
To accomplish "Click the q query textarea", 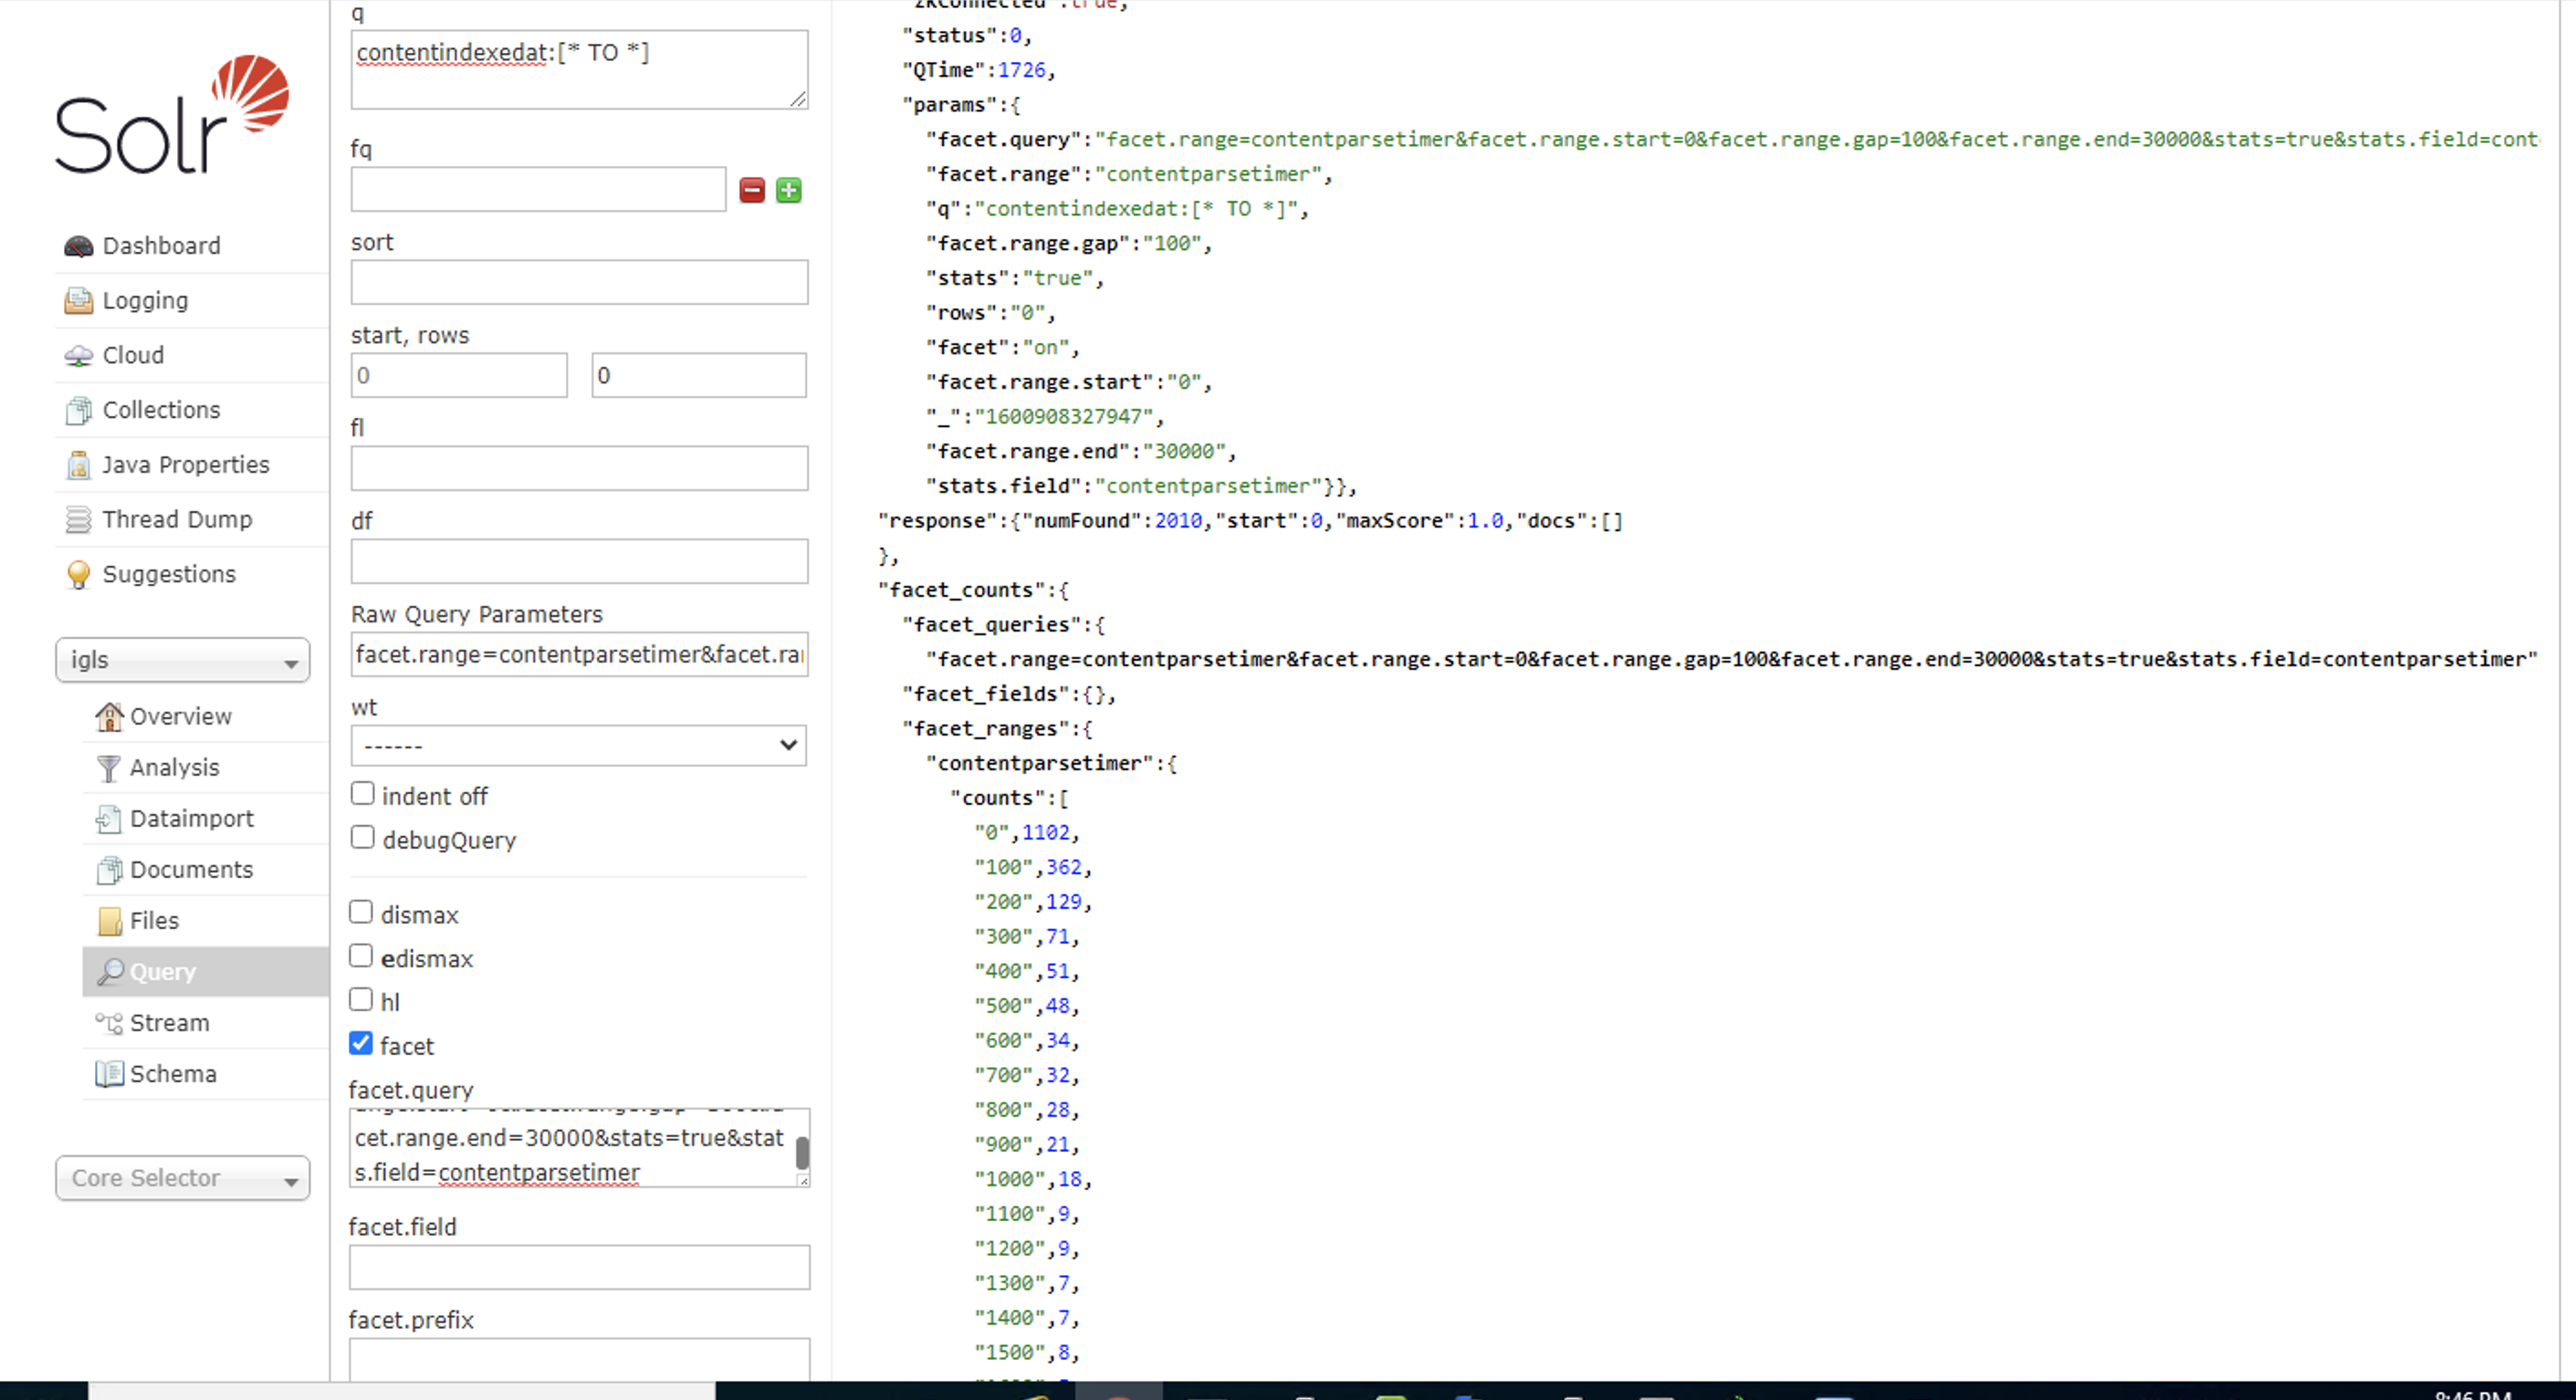I will click(x=579, y=70).
